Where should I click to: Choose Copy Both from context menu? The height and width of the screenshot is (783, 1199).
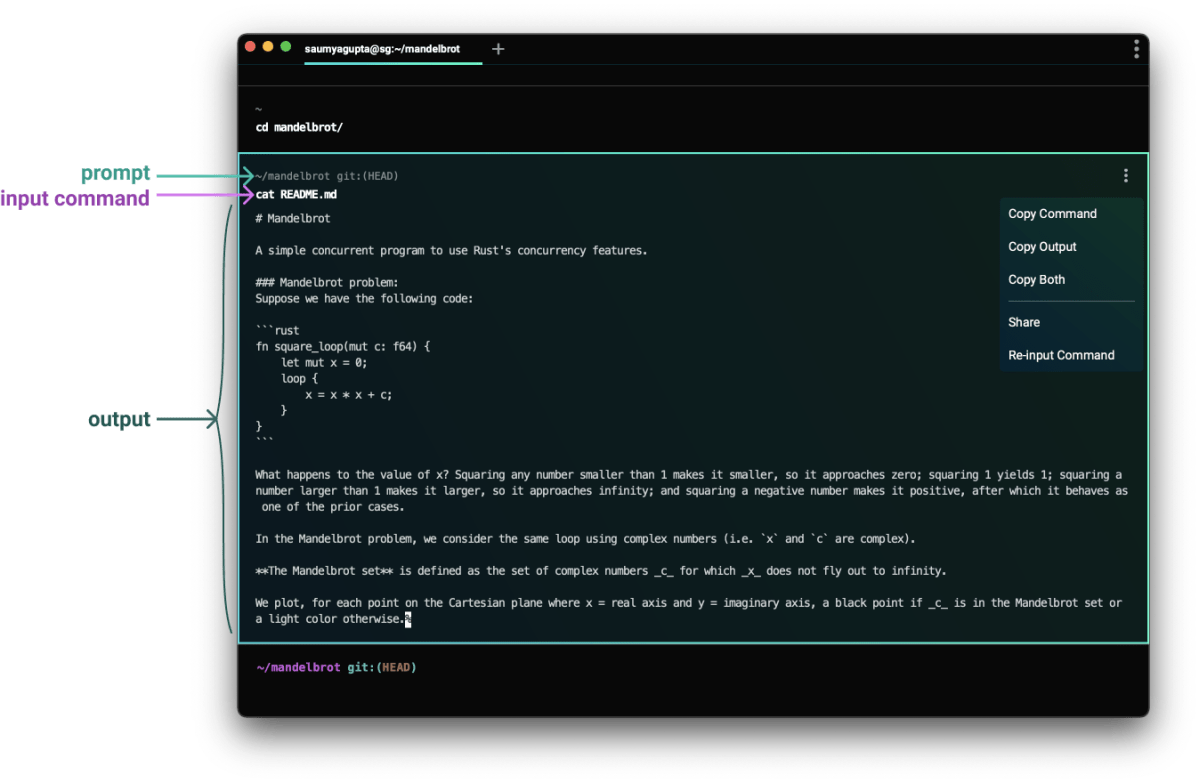(x=1036, y=280)
